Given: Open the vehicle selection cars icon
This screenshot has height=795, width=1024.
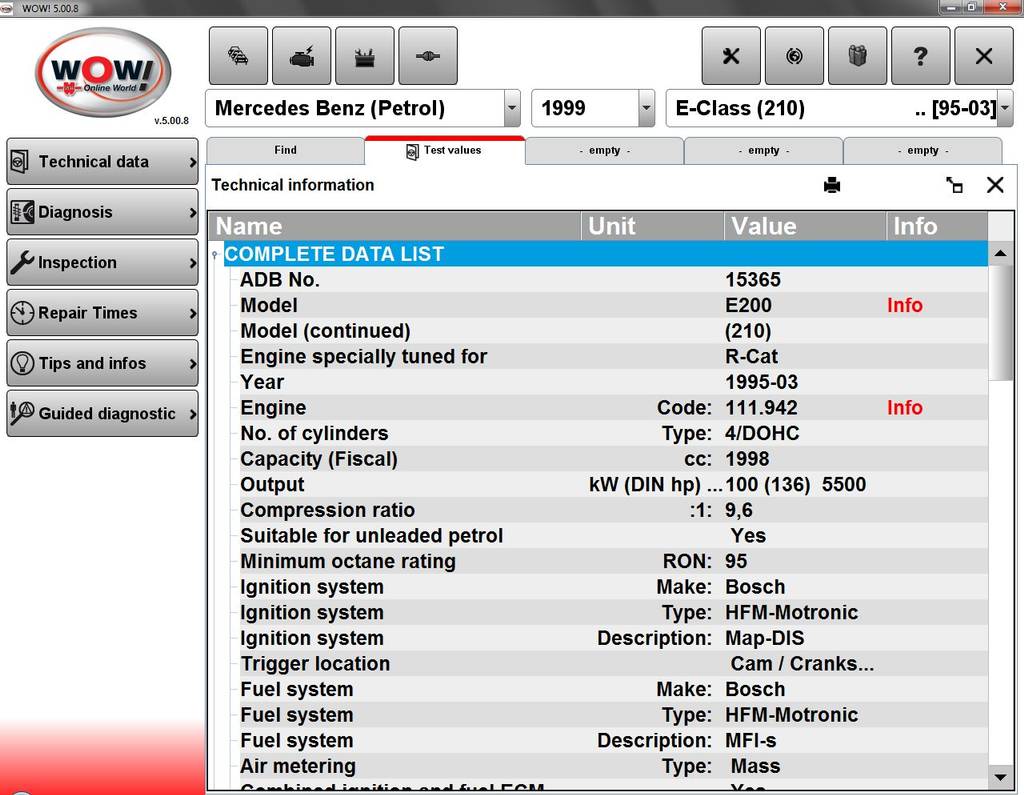Looking at the screenshot, I should (x=238, y=56).
